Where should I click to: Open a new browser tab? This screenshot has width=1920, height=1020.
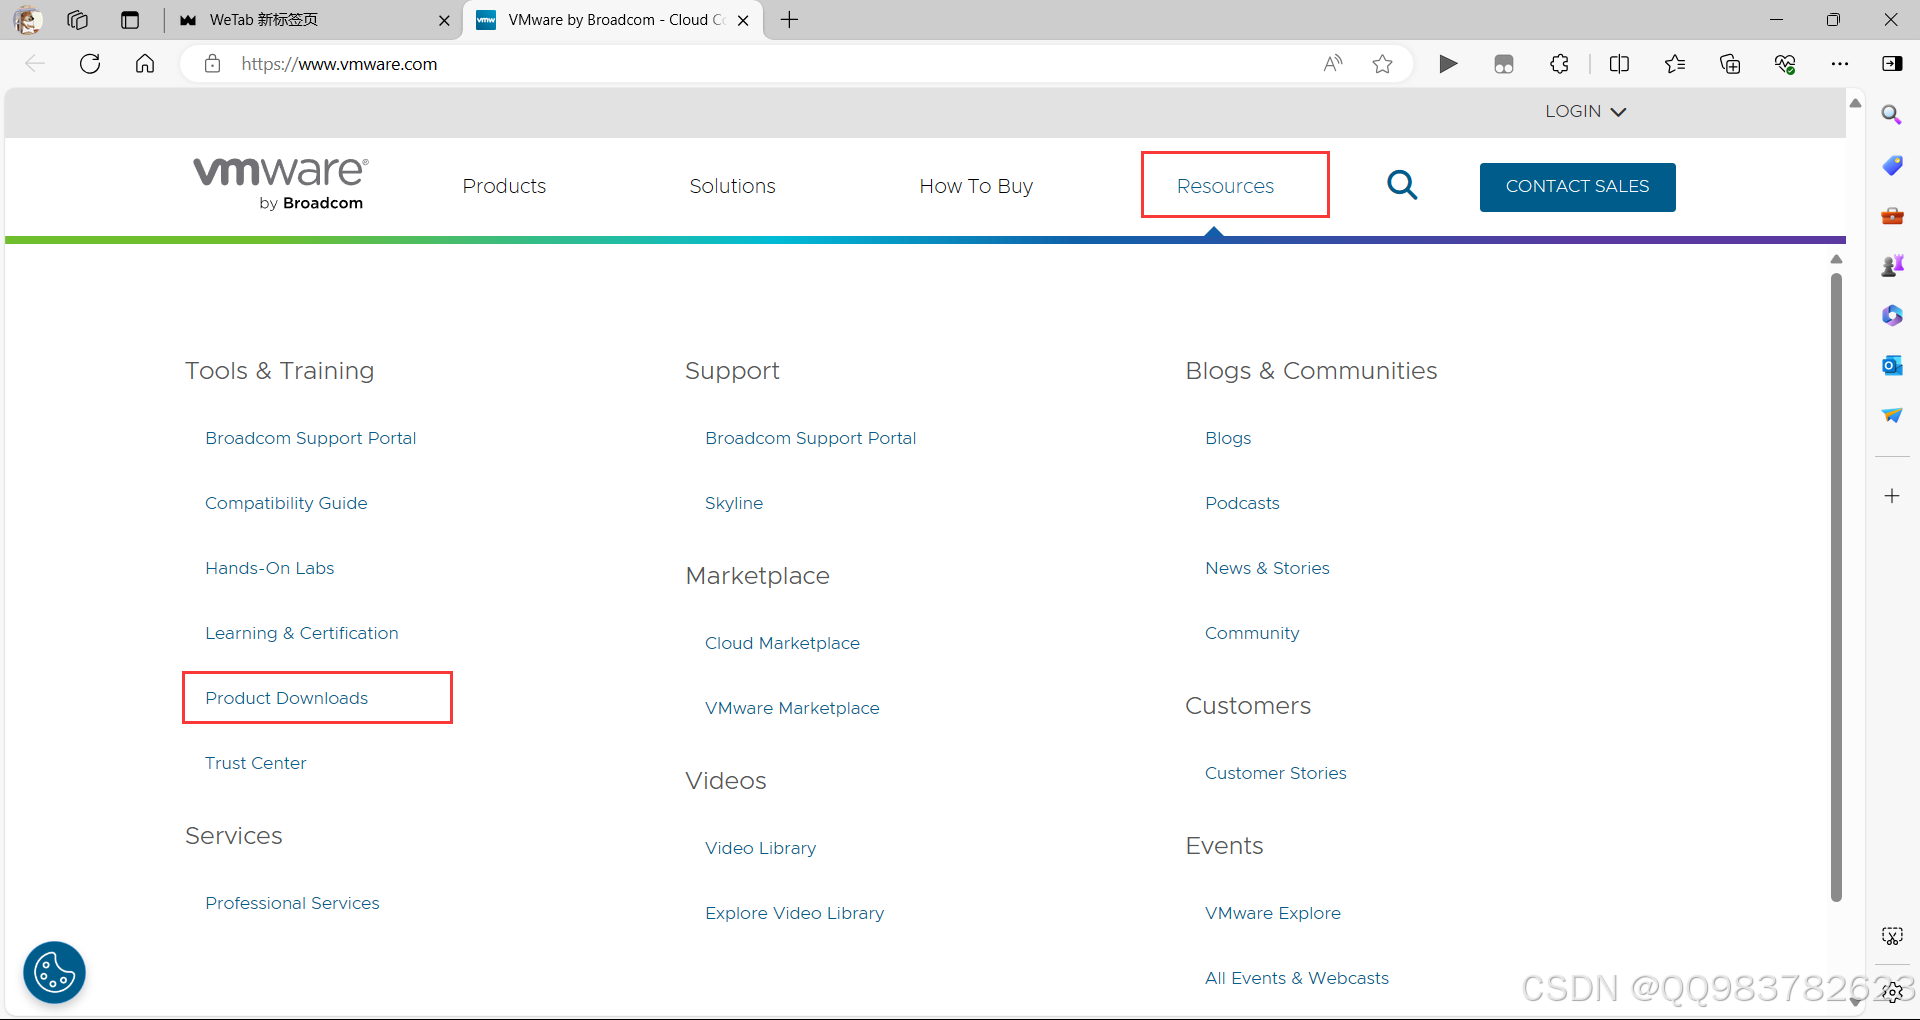789,20
